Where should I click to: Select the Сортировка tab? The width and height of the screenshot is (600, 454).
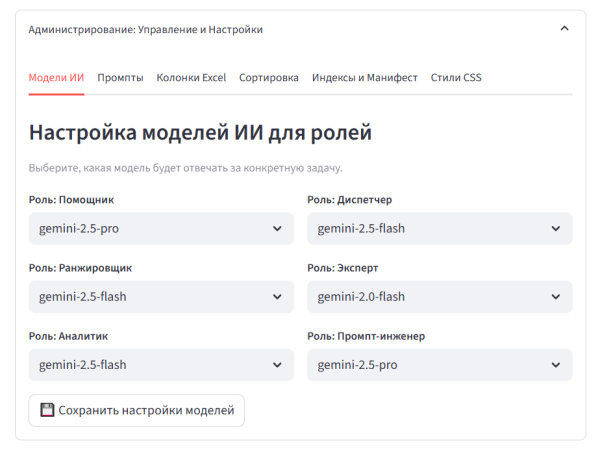coord(269,78)
